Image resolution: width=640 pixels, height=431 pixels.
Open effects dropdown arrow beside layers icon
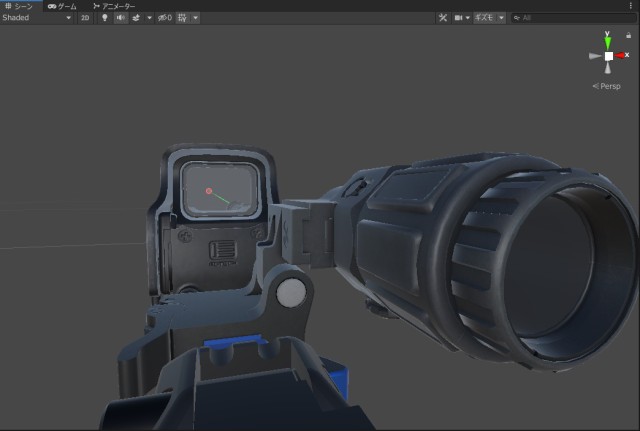tap(149, 18)
